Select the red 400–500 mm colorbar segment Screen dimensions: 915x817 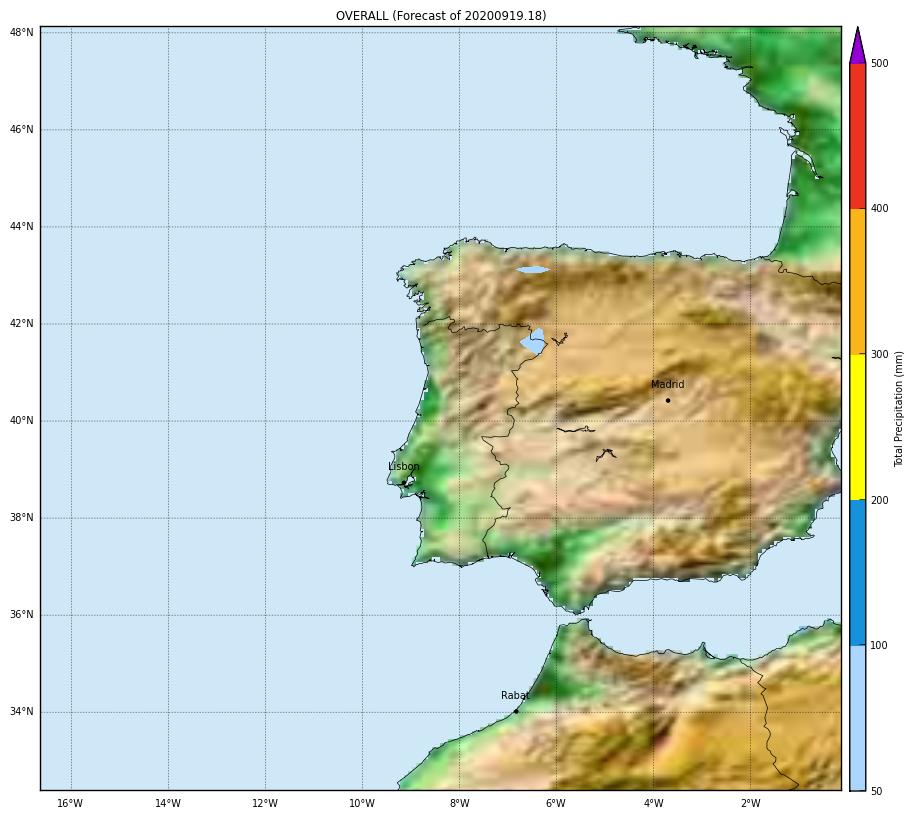[857, 136]
